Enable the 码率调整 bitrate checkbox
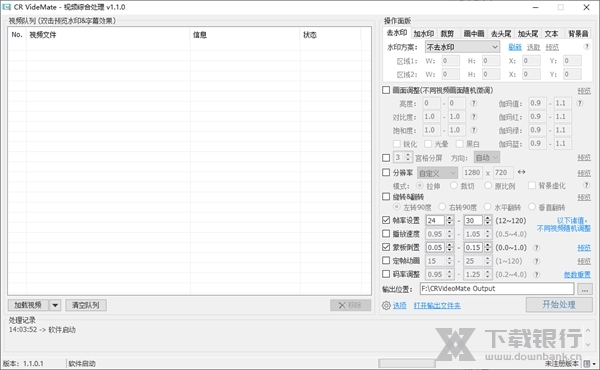 tap(386, 274)
